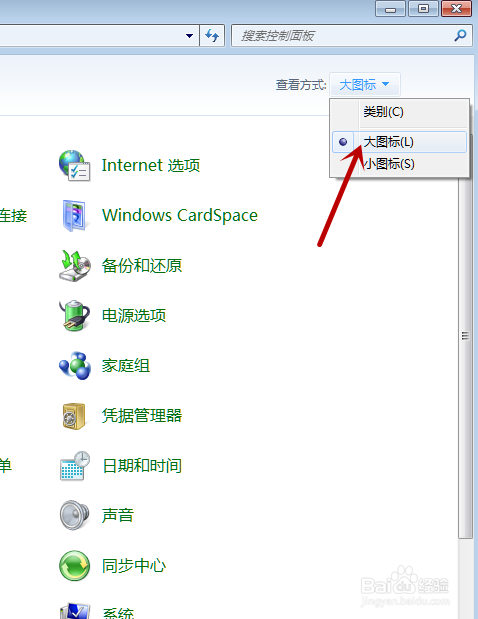
Task: Expand the address bar history dropdown arrow
Action: tap(189, 36)
